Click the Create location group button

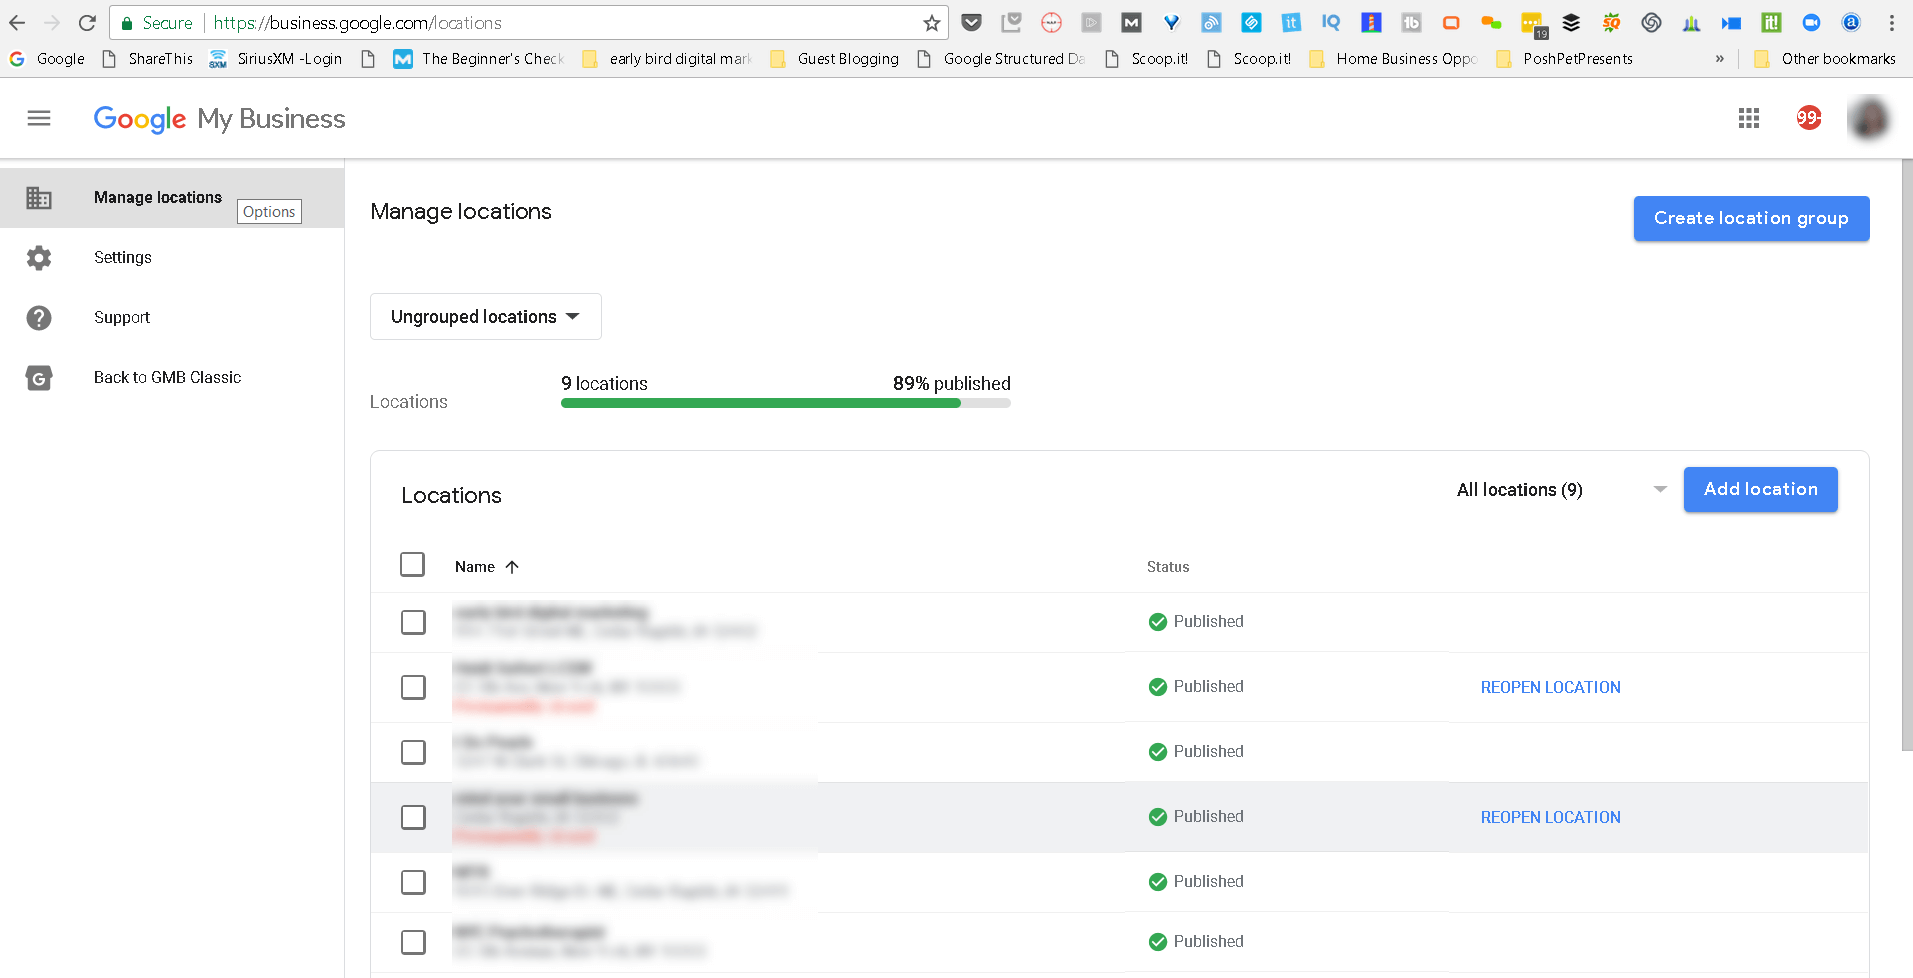(1751, 218)
